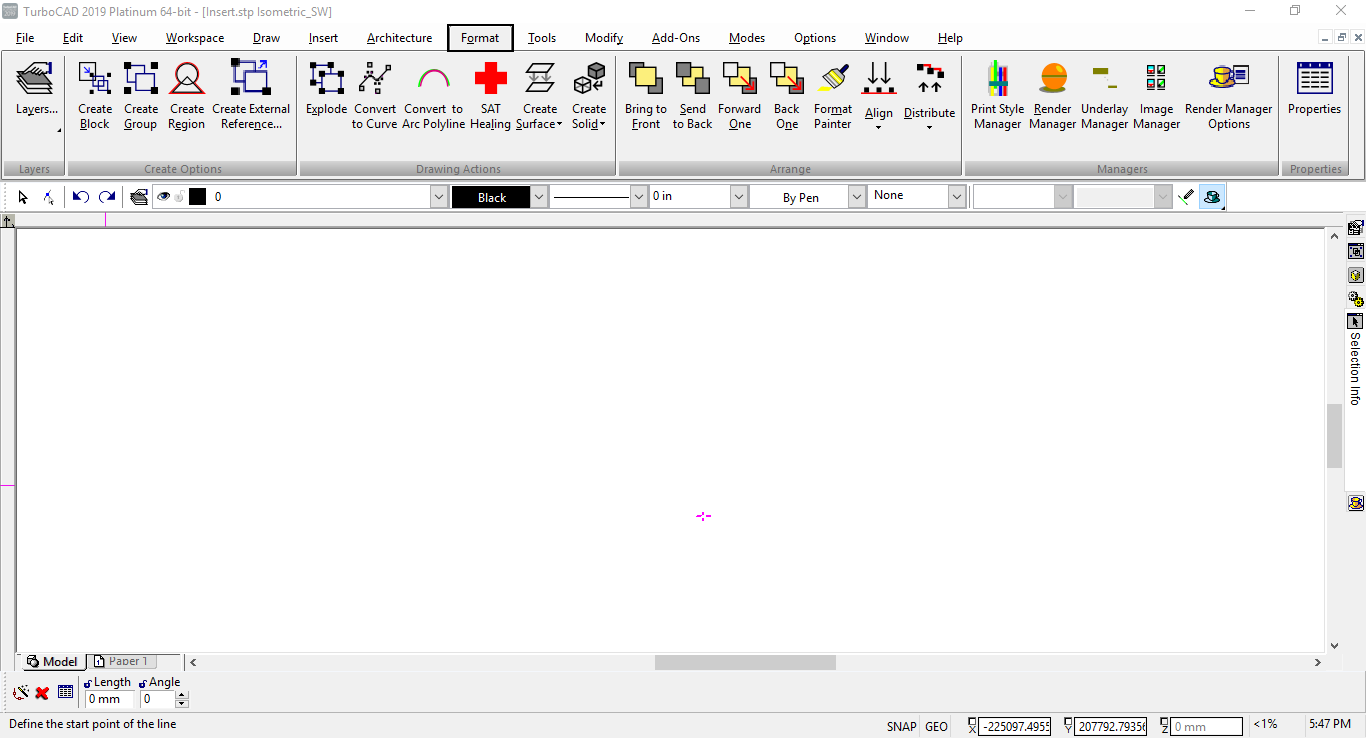1366x738 pixels.
Task: Click Convert to Arc Polyline
Action: click(434, 95)
